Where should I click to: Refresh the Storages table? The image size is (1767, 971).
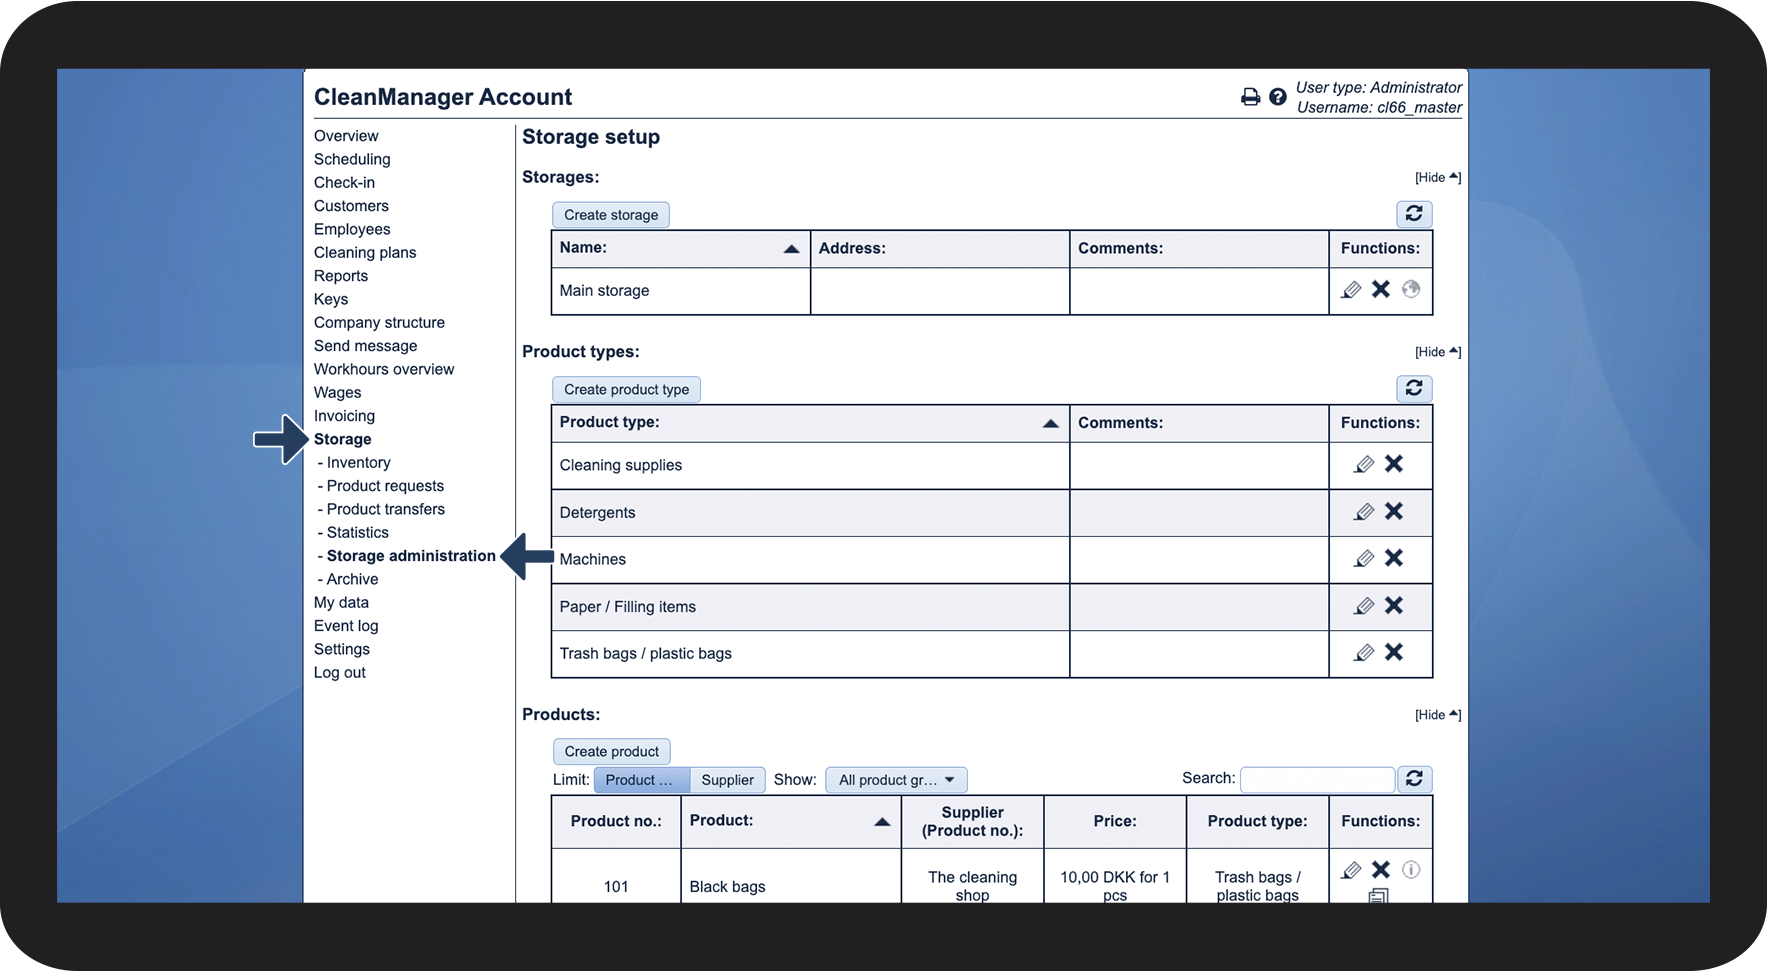1413,214
